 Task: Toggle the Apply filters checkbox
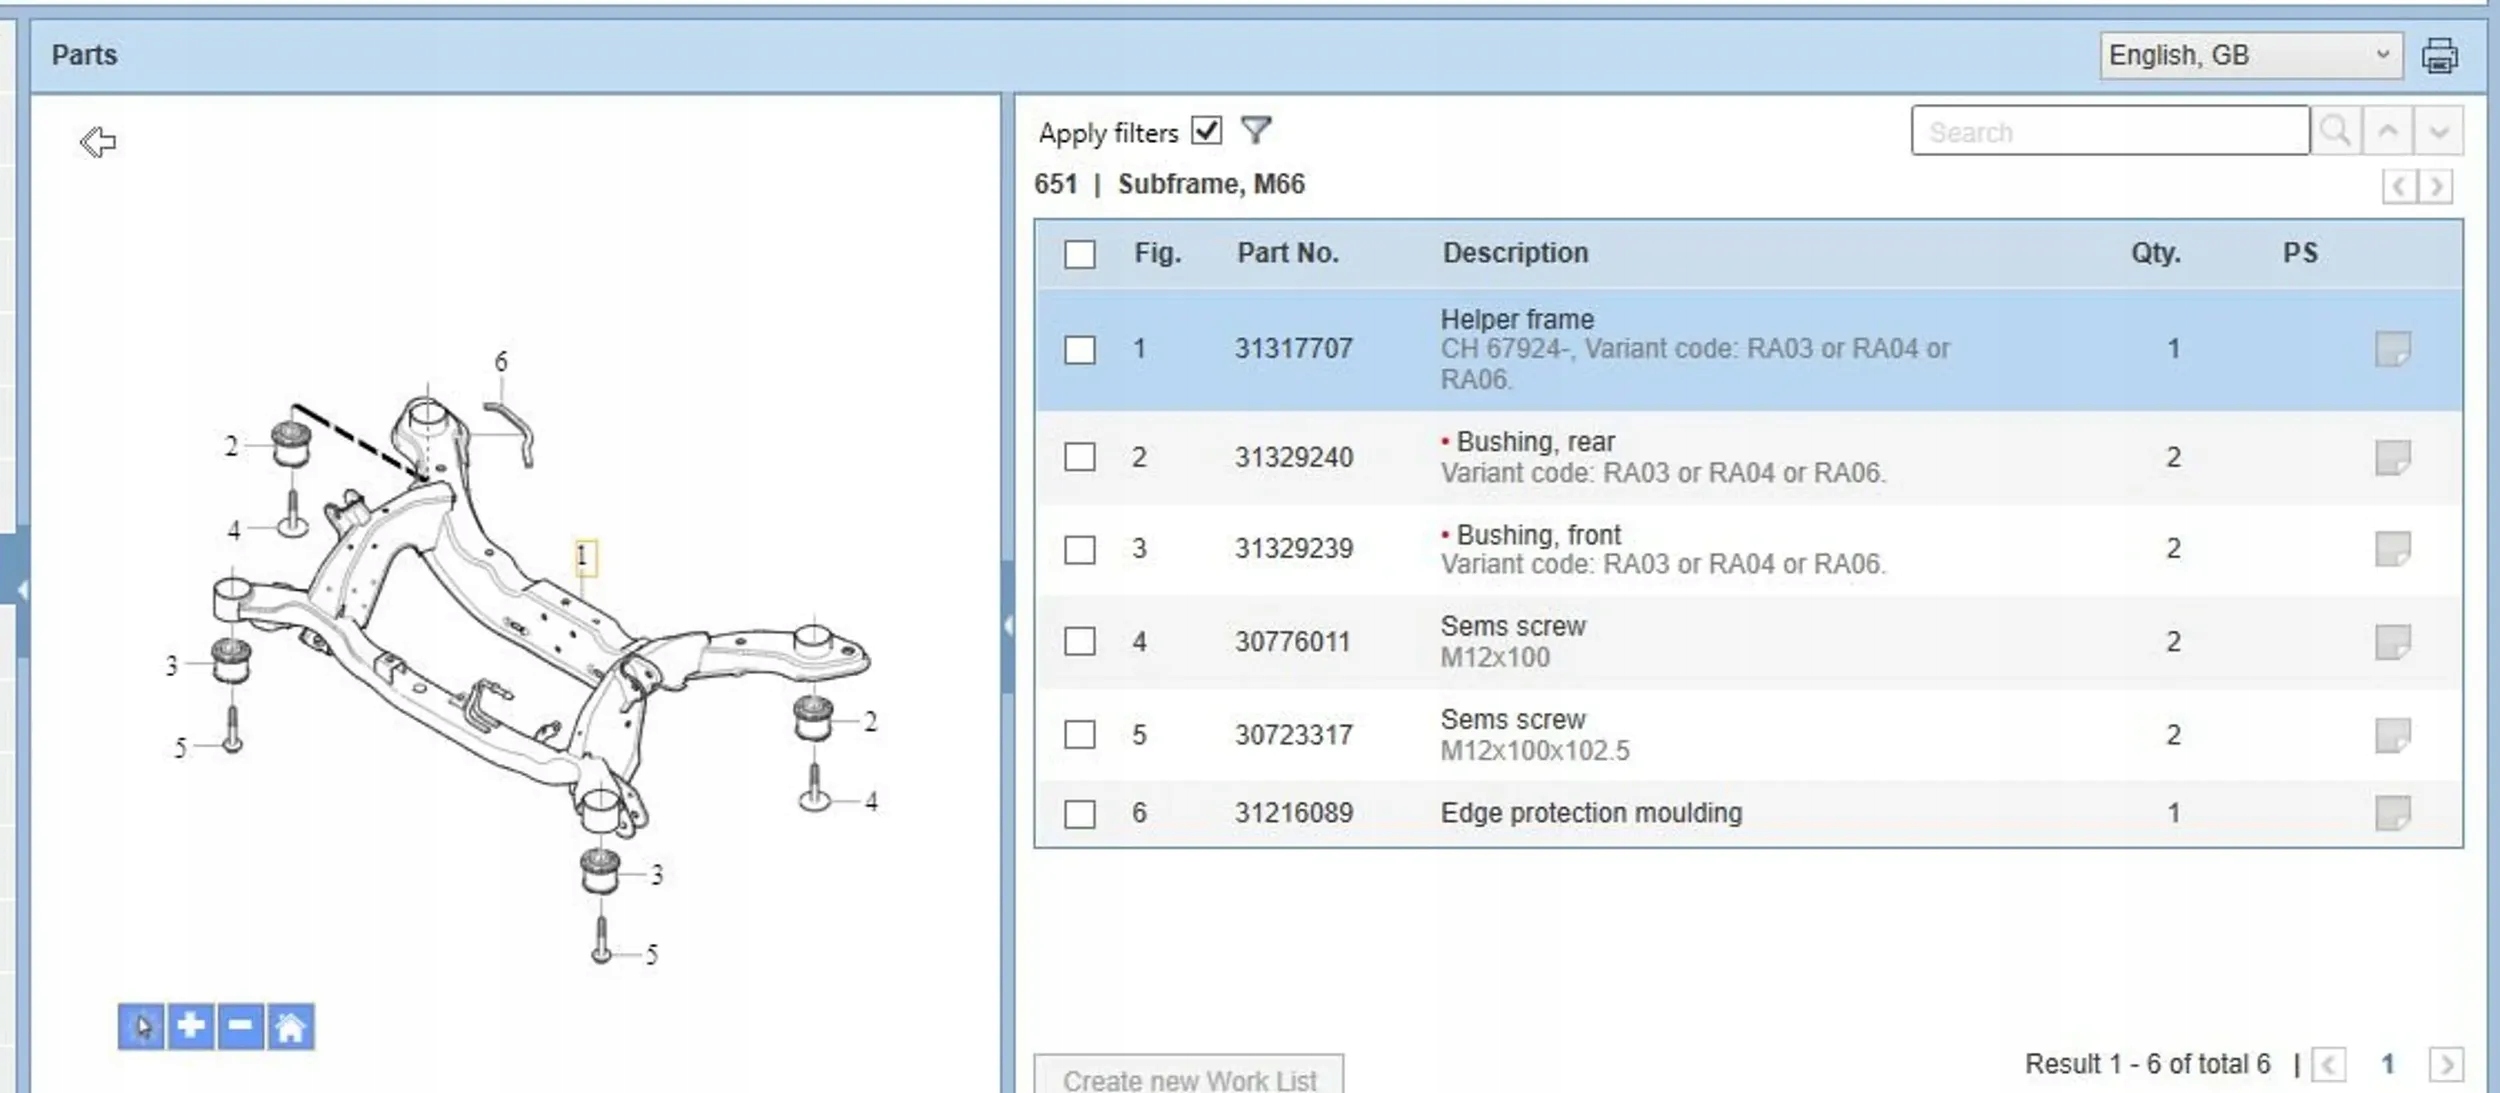(x=1207, y=131)
